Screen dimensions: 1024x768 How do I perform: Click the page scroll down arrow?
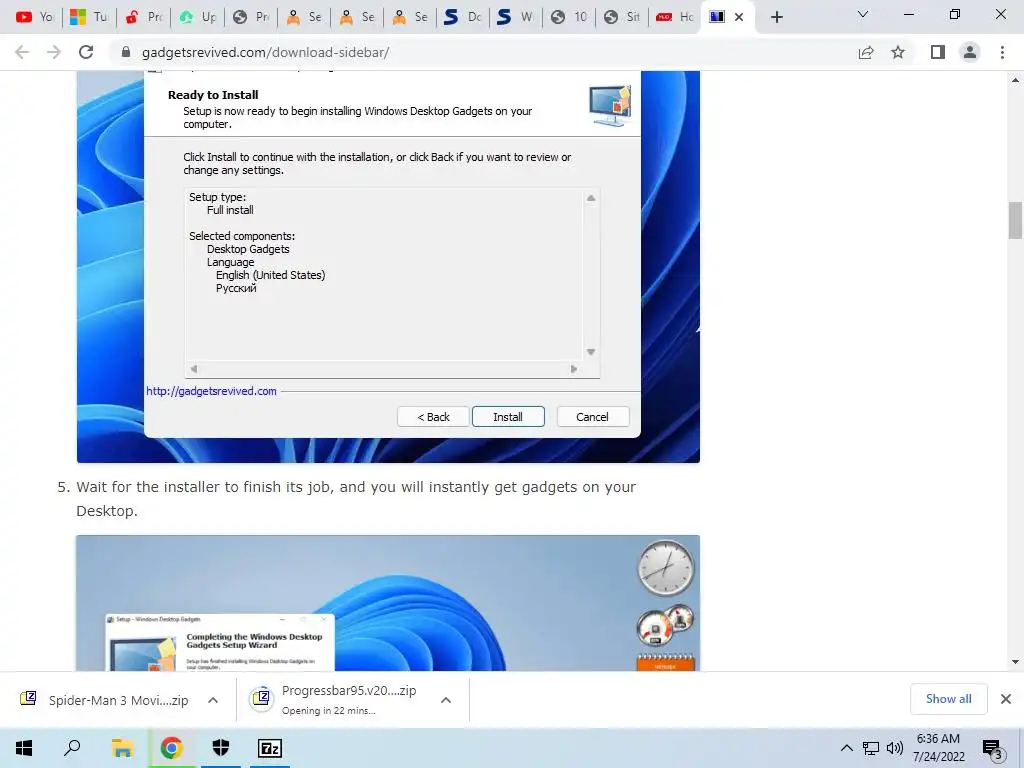(x=1015, y=662)
